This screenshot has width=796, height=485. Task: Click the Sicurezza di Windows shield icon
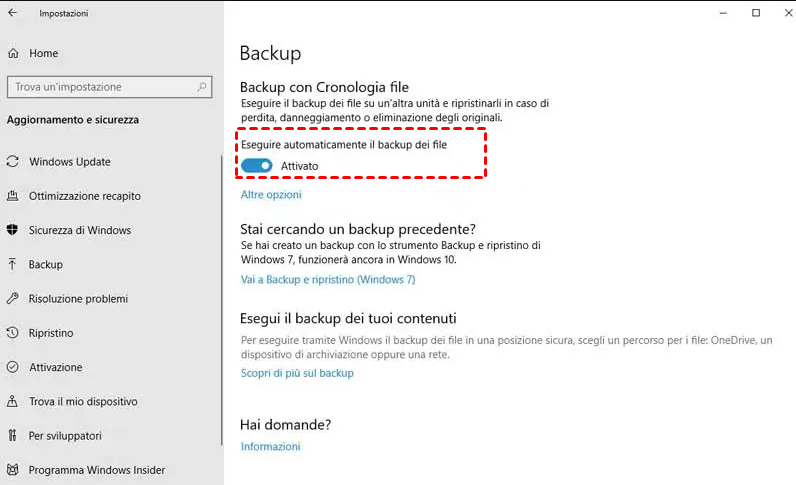[13, 230]
